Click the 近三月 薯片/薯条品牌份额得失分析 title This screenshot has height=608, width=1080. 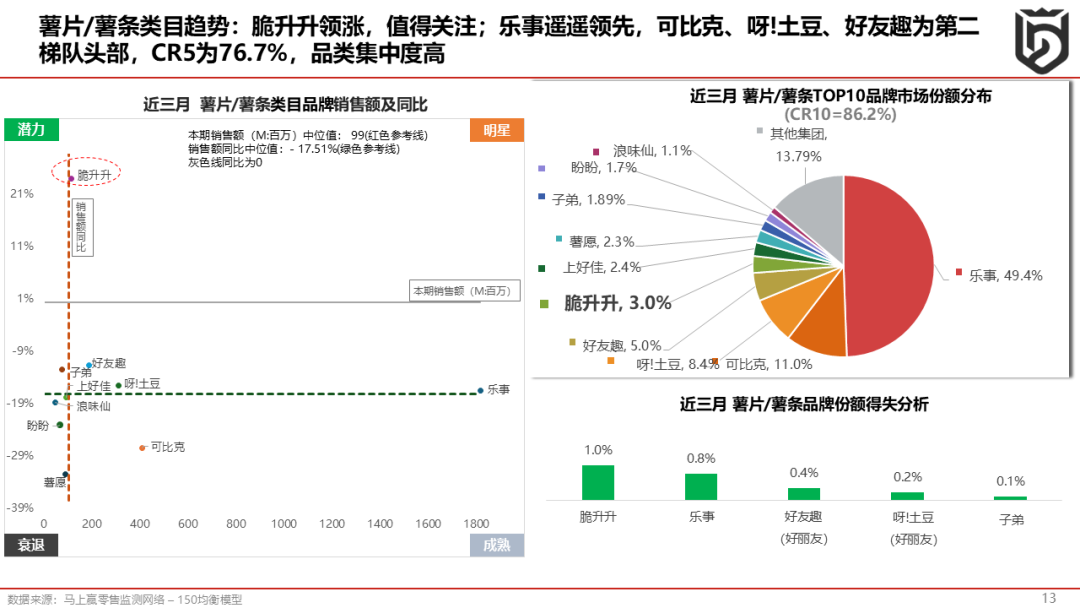tap(804, 404)
